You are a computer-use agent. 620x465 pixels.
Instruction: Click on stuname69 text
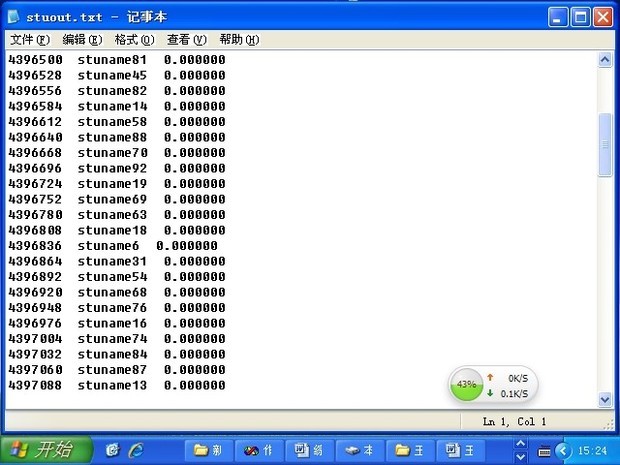tap(112, 199)
